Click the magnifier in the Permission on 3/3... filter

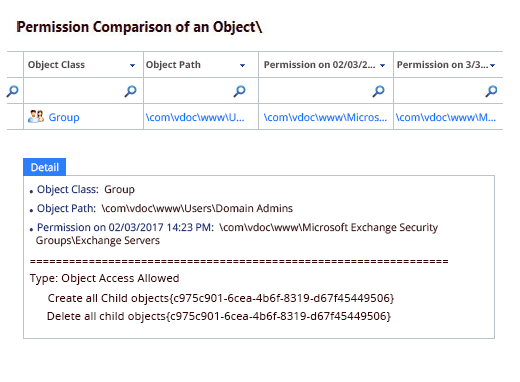(x=491, y=91)
